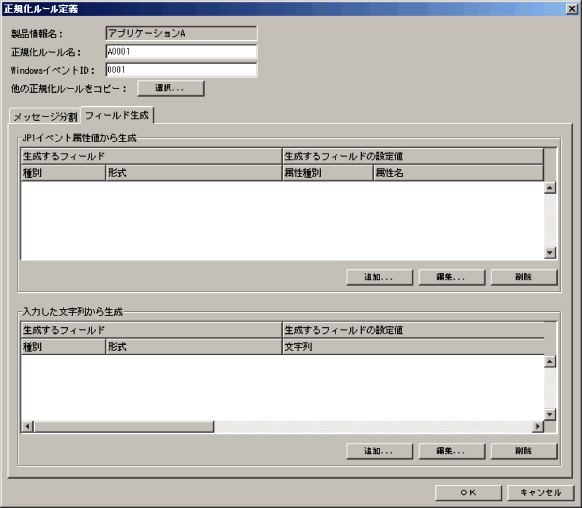Click up arrow of upper table scrollbar
Image resolution: width=582 pixels, height=508 pixels.
click(550, 188)
